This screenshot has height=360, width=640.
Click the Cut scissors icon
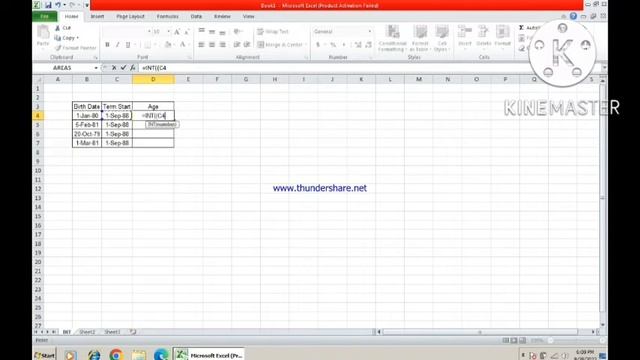click(58, 28)
